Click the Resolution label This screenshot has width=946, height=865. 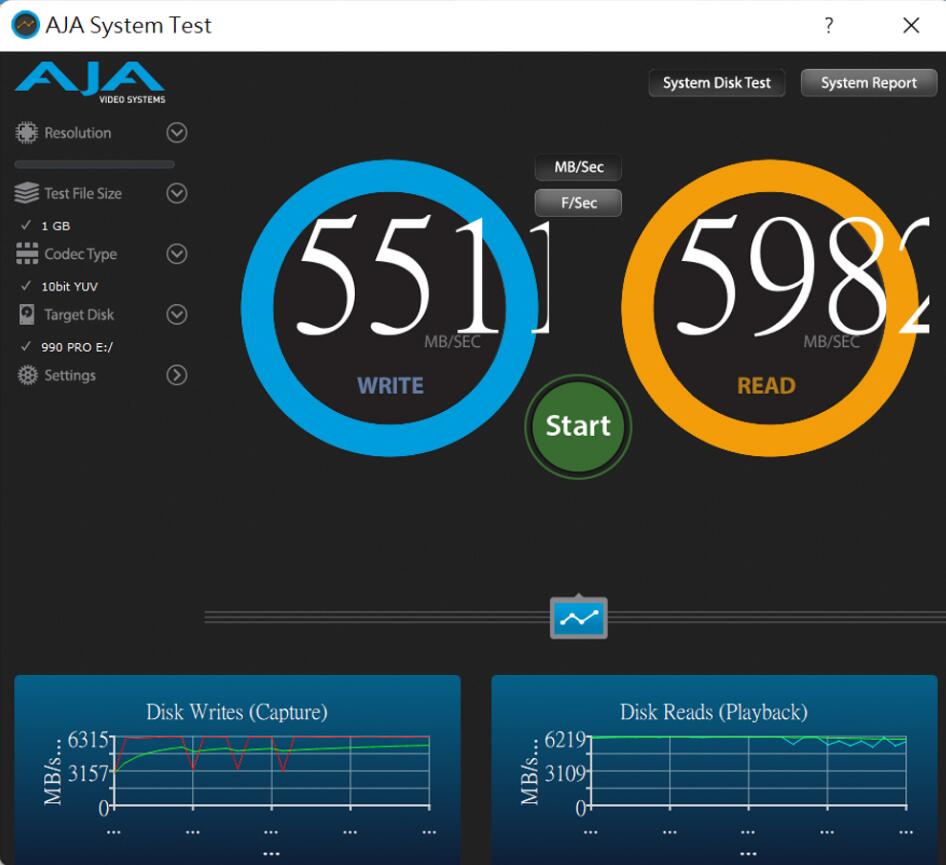[x=78, y=133]
